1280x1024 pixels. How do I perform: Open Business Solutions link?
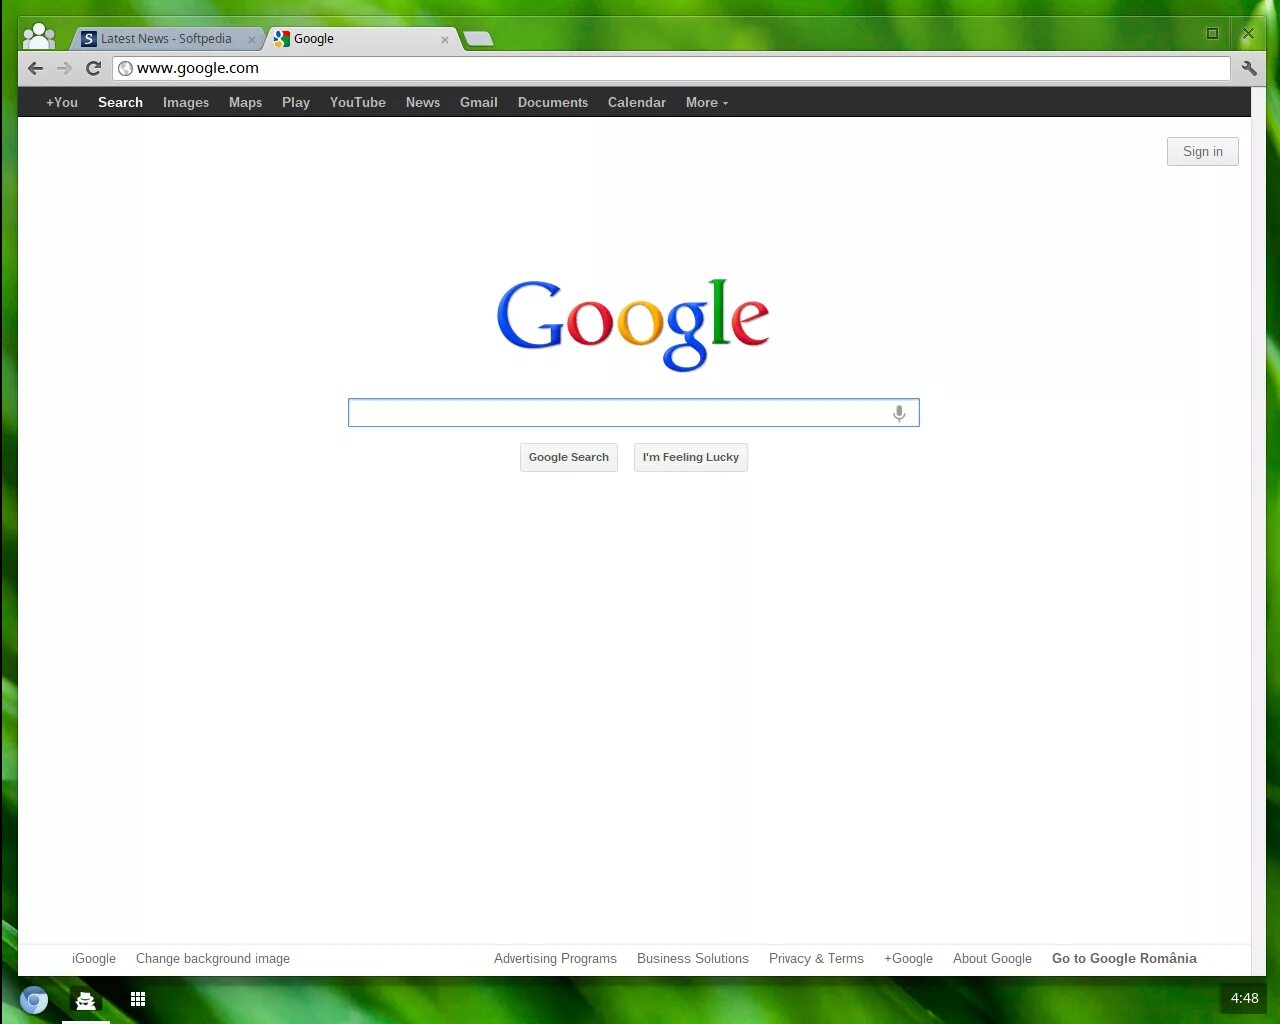click(693, 958)
